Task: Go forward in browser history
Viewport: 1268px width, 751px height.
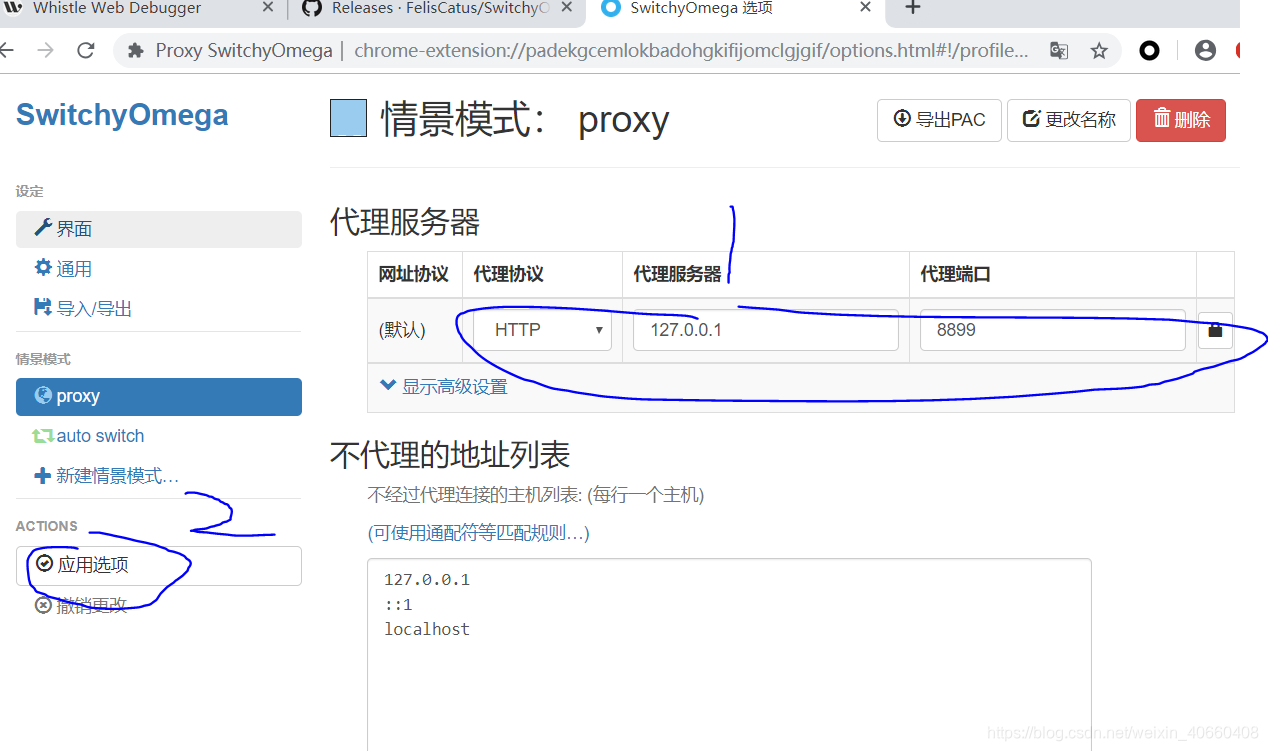Action: click(x=45, y=50)
